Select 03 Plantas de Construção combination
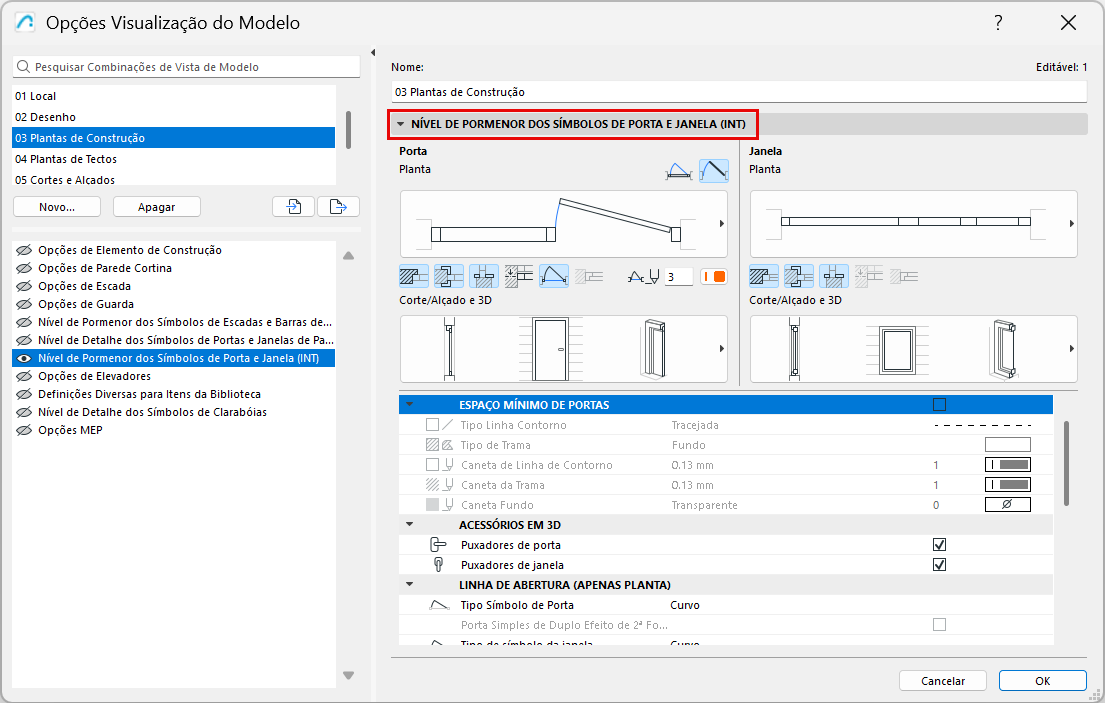Viewport: 1105px width, 703px height. [x=173, y=138]
